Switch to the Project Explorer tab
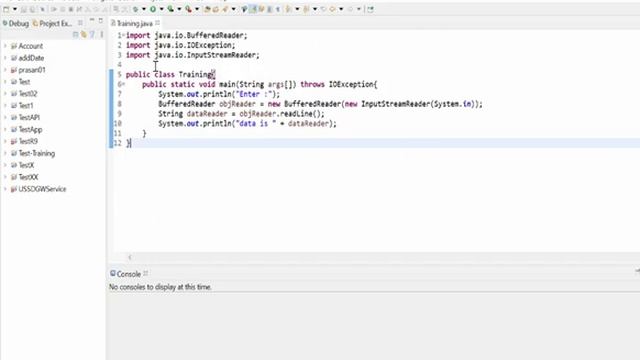Viewport: 640px width, 360px height. [52, 23]
